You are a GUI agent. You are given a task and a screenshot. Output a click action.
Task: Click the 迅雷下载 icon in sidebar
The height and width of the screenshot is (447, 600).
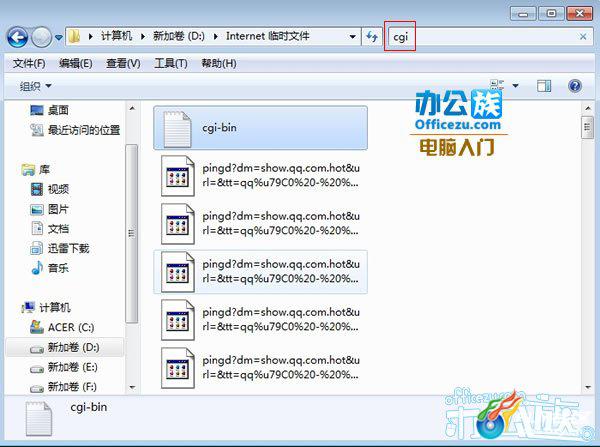[37, 248]
